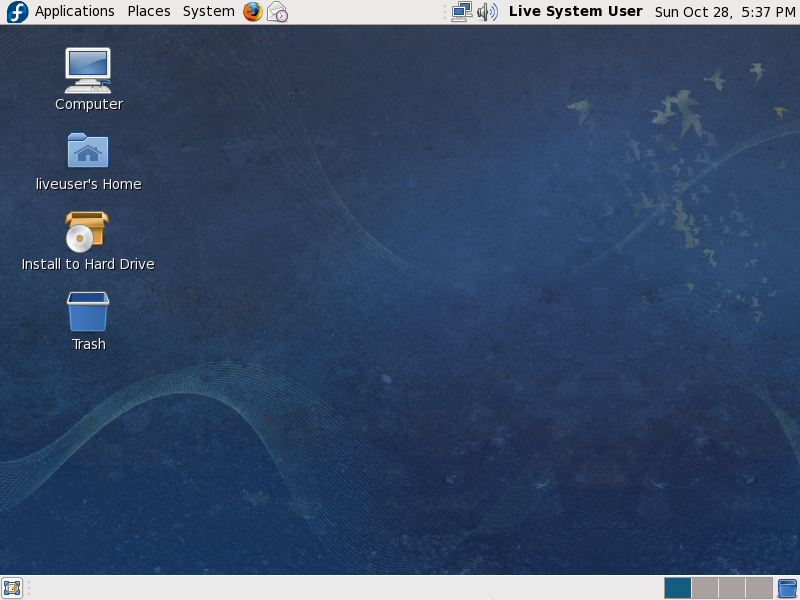Toggle the Show Desktop button

tap(12, 588)
